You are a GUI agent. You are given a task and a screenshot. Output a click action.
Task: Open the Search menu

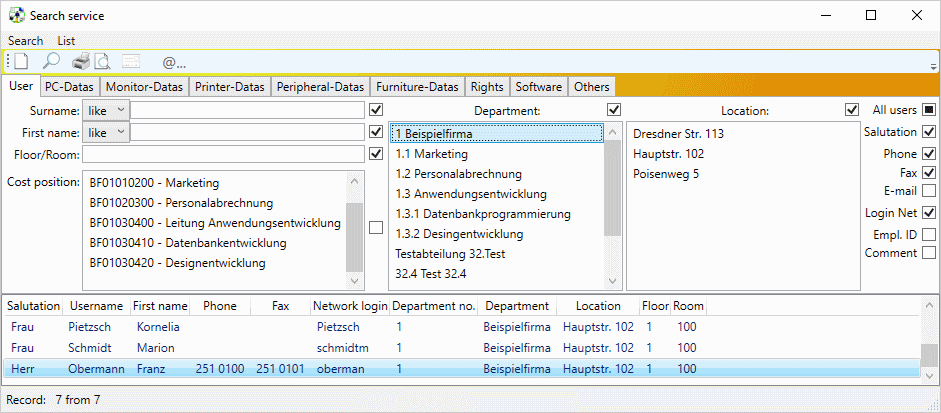[x=26, y=41]
